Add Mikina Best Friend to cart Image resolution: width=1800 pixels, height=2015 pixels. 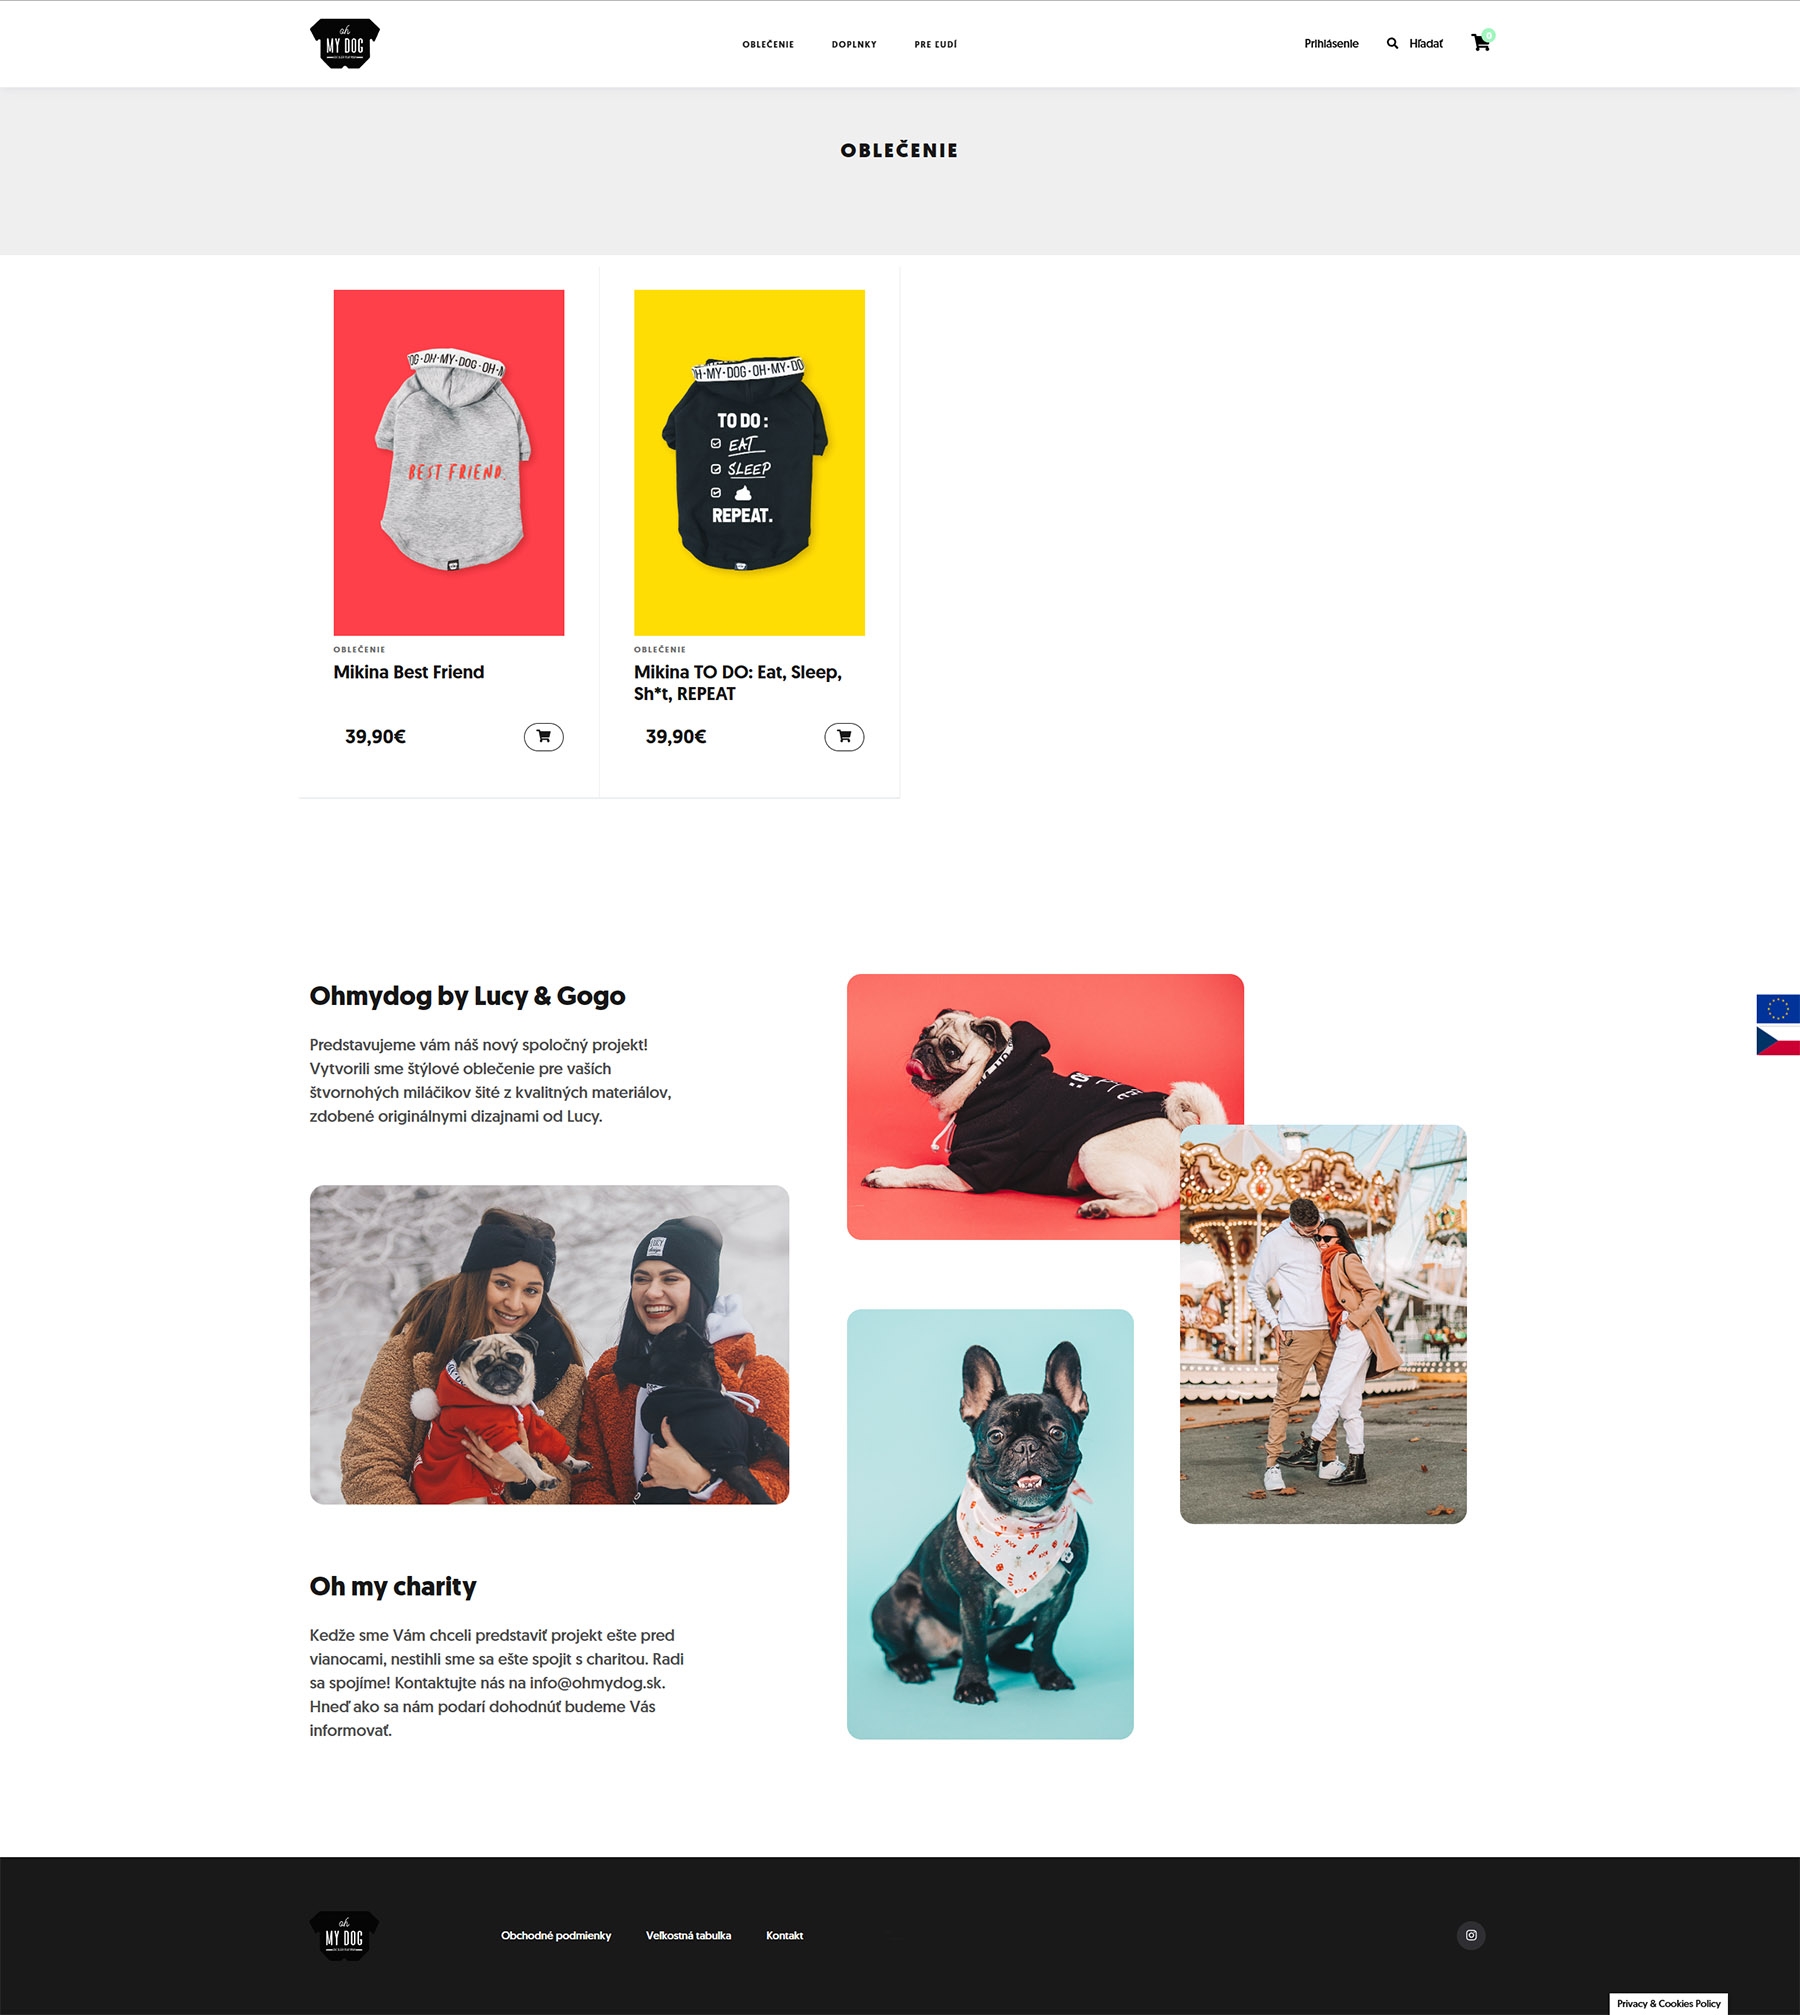[x=543, y=737]
